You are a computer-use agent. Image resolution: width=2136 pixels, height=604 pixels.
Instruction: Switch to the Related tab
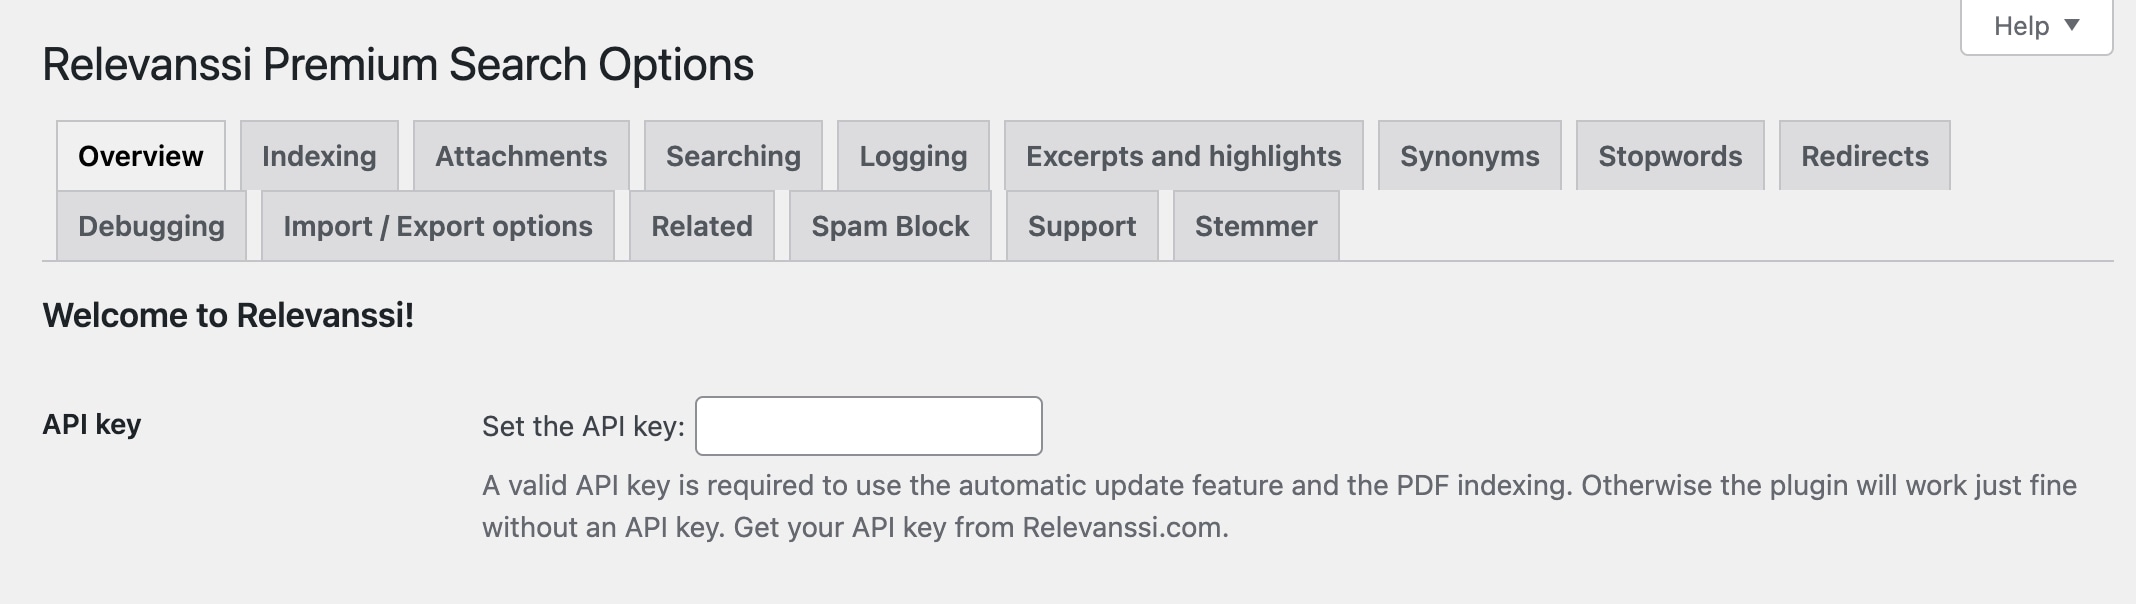click(x=701, y=226)
